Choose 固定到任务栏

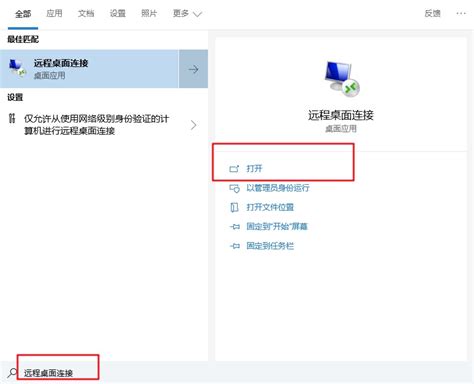(x=270, y=246)
